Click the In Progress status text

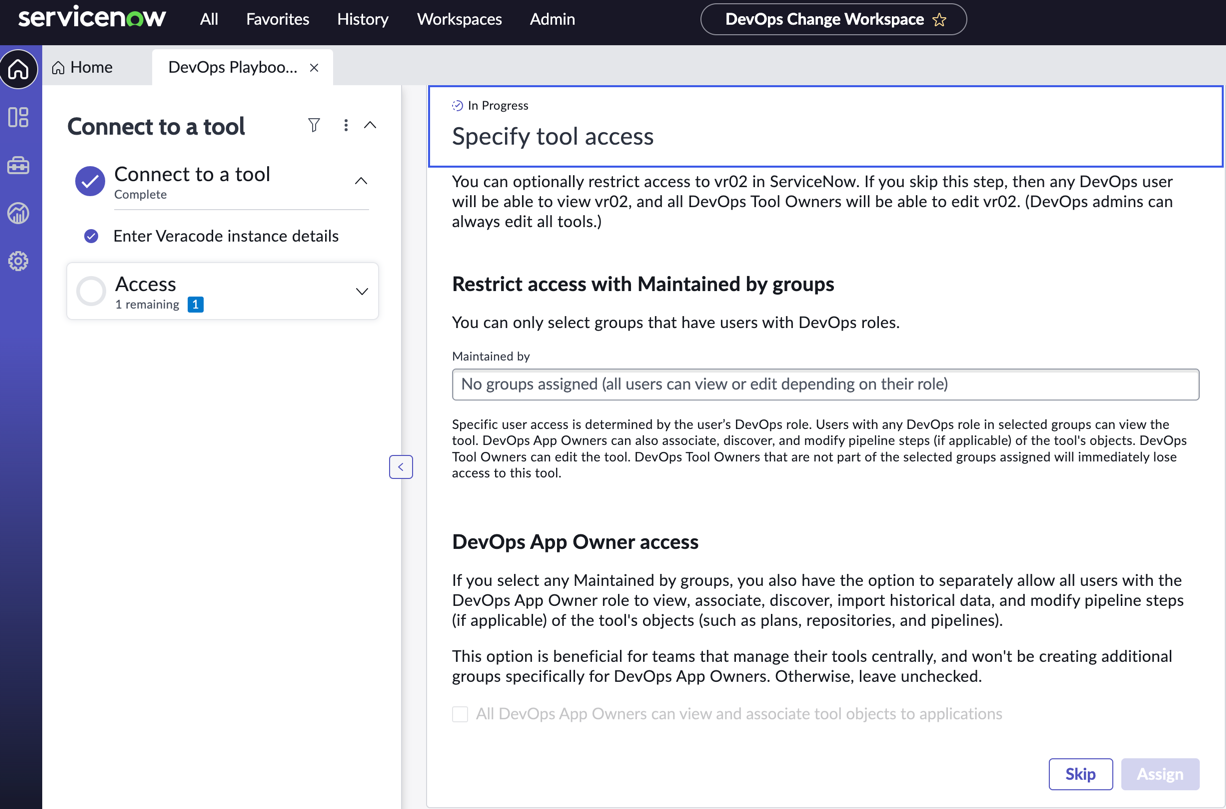498,105
